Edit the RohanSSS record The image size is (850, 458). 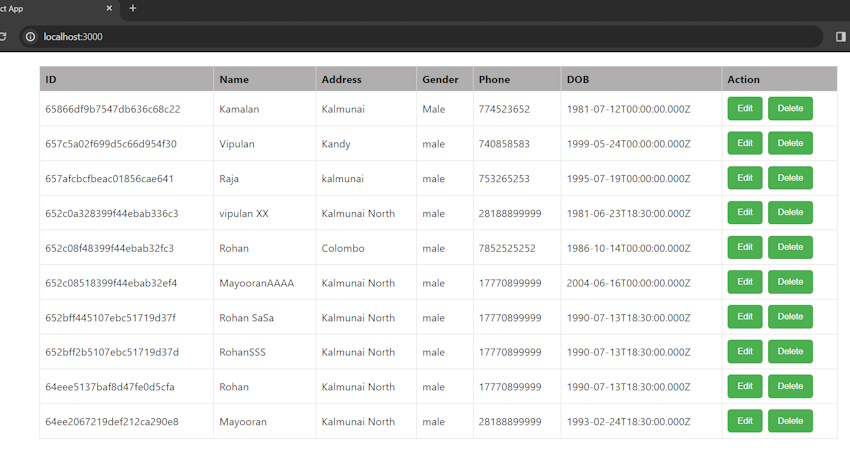click(x=744, y=352)
